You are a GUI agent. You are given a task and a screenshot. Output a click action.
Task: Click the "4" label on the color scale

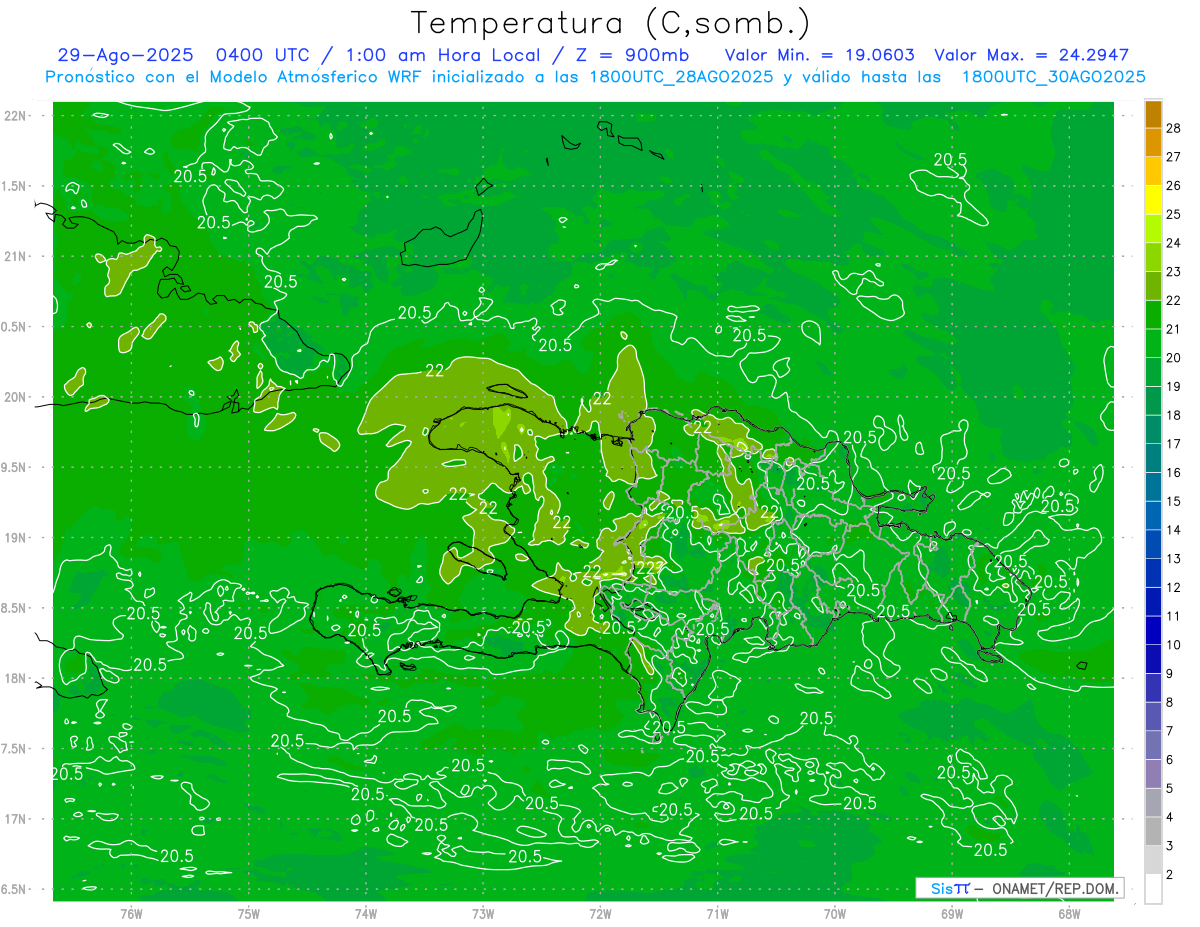point(1170,817)
